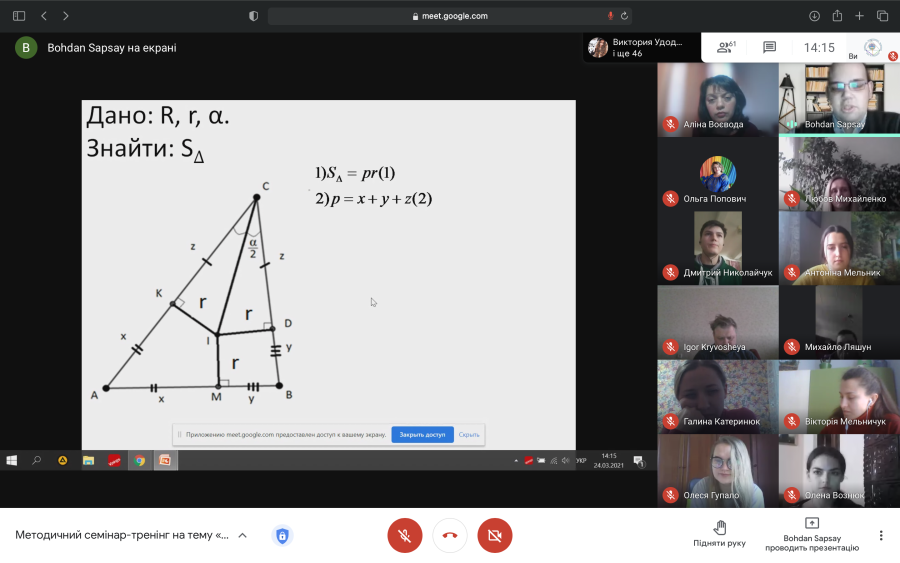
Task: Click the Дано: R, r, α. slide heading
Action: tap(158, 116)
